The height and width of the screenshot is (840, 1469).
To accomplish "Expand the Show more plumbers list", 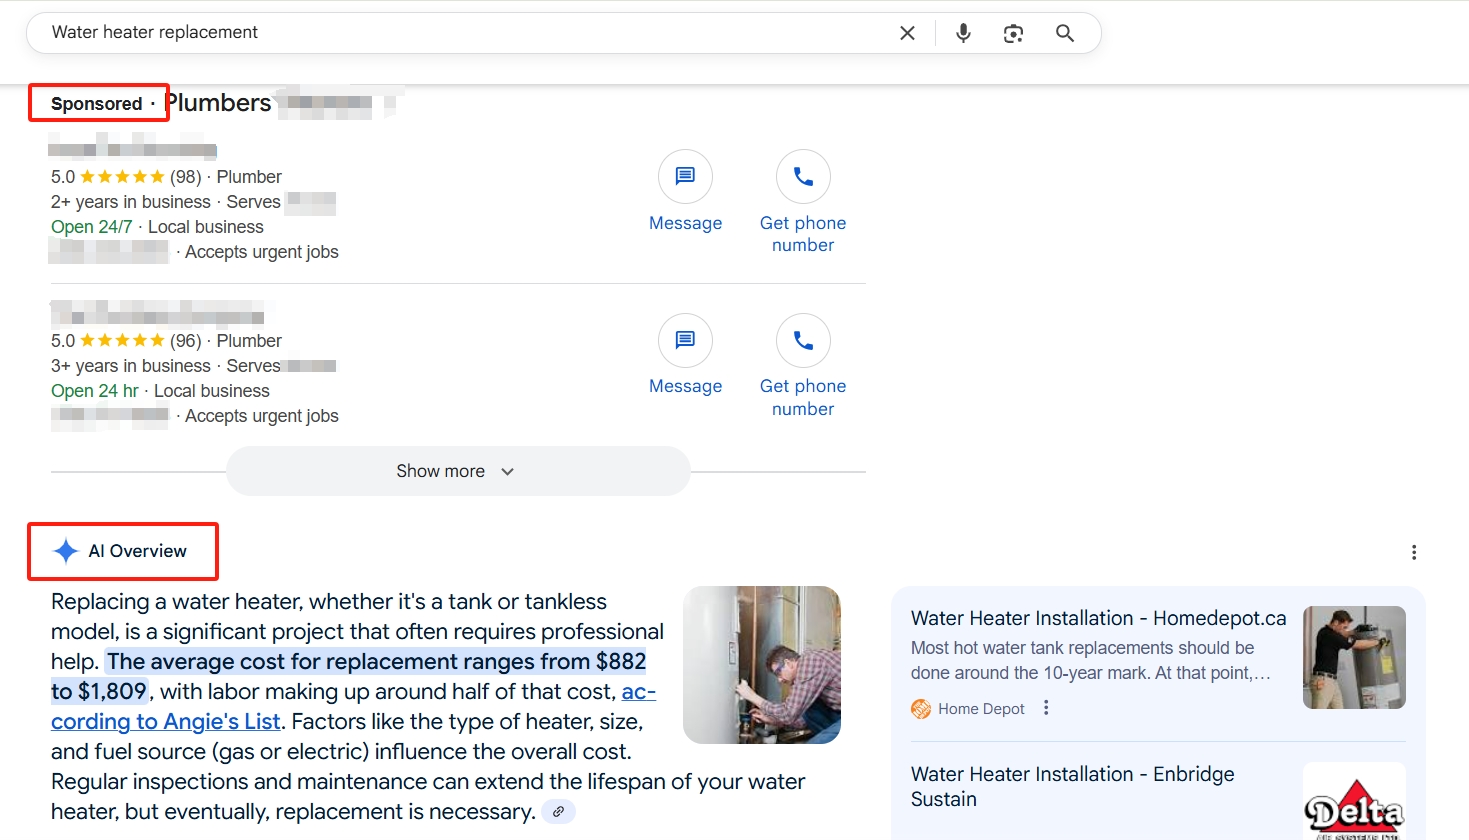I will coord(441,471).
